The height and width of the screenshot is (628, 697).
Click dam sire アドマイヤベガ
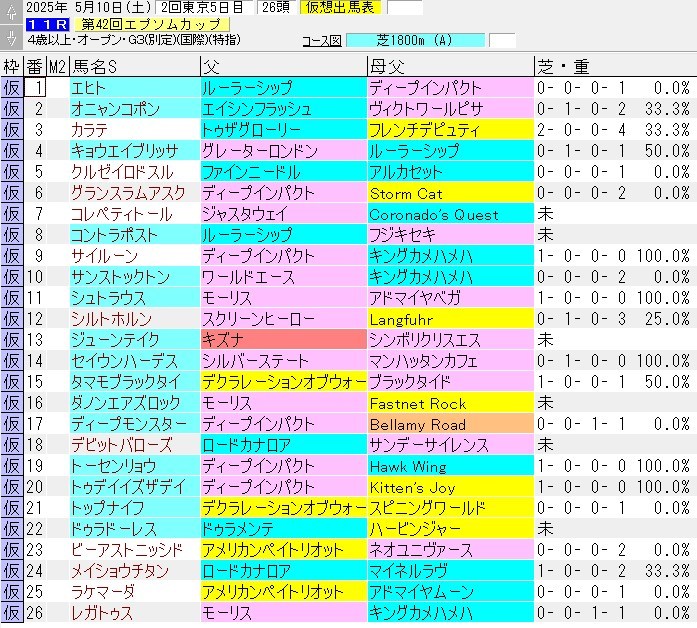(451, 298)
